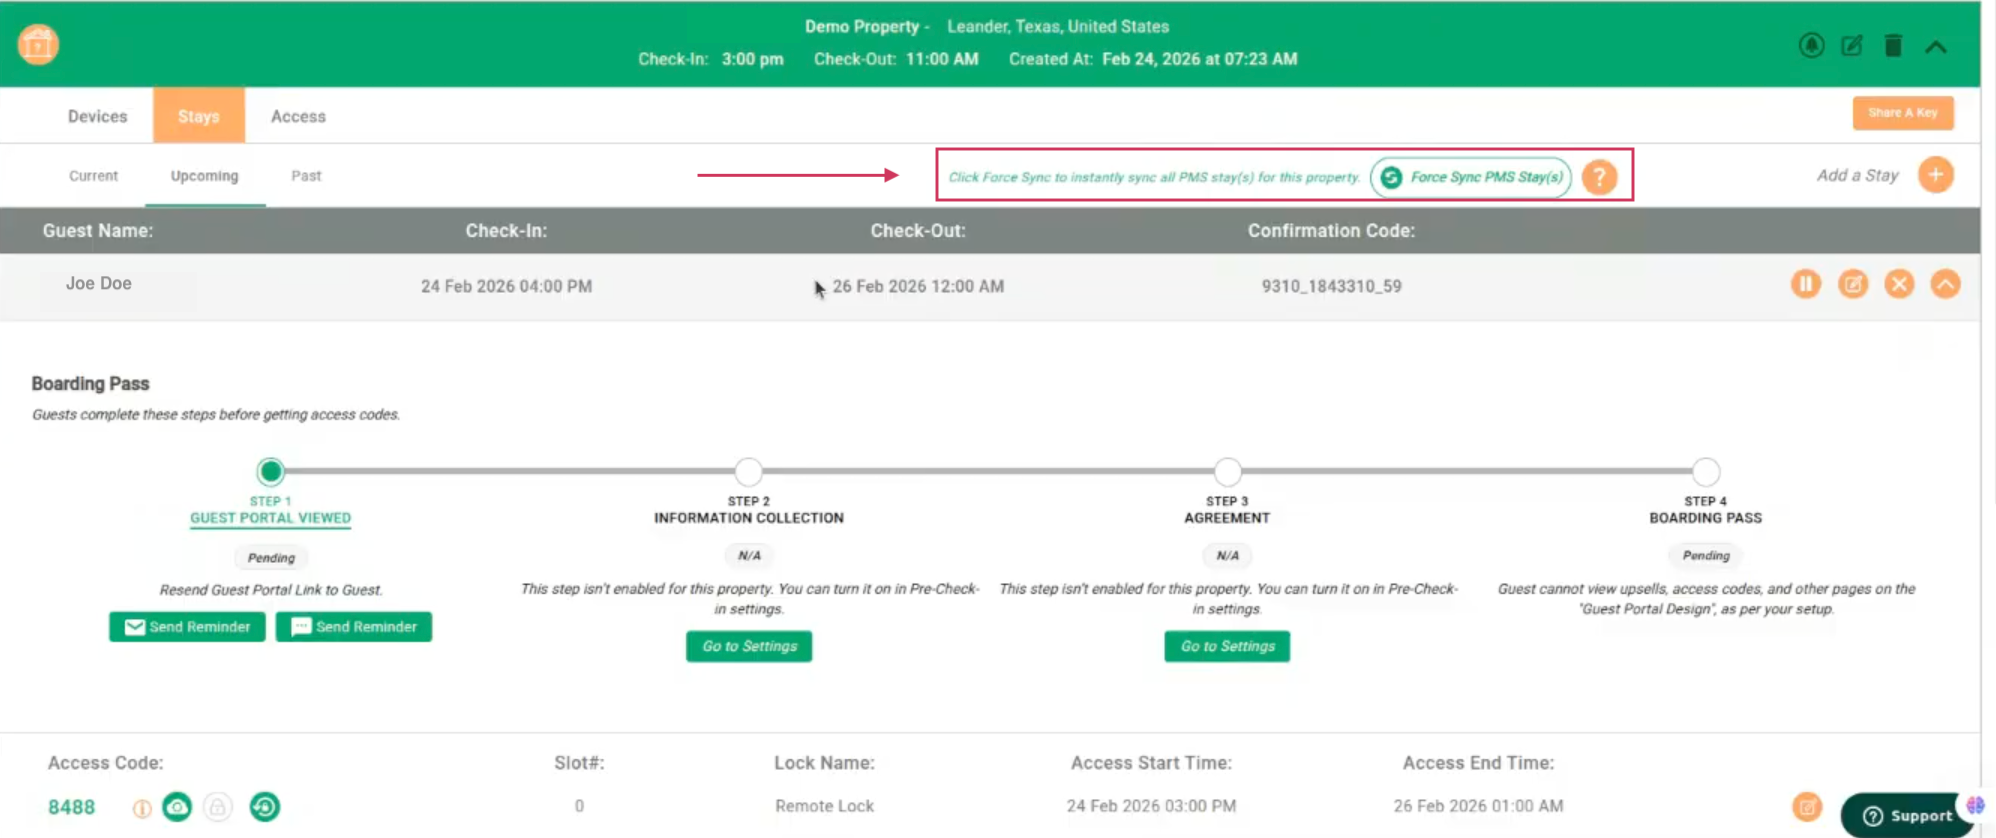This screenshot has height=838, width=1996.
Task: Open the Guest Portal Viewed link
Action: 270,518
